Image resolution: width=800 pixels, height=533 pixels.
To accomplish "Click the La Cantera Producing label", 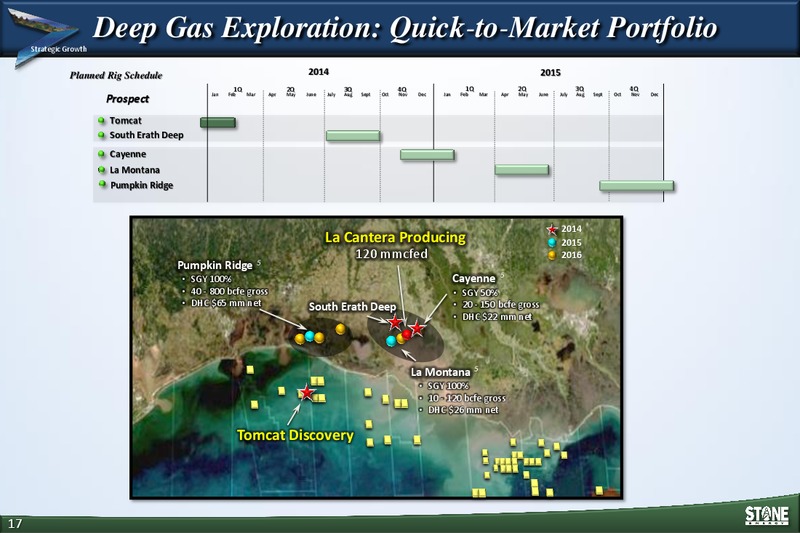I will pos(395,237).
